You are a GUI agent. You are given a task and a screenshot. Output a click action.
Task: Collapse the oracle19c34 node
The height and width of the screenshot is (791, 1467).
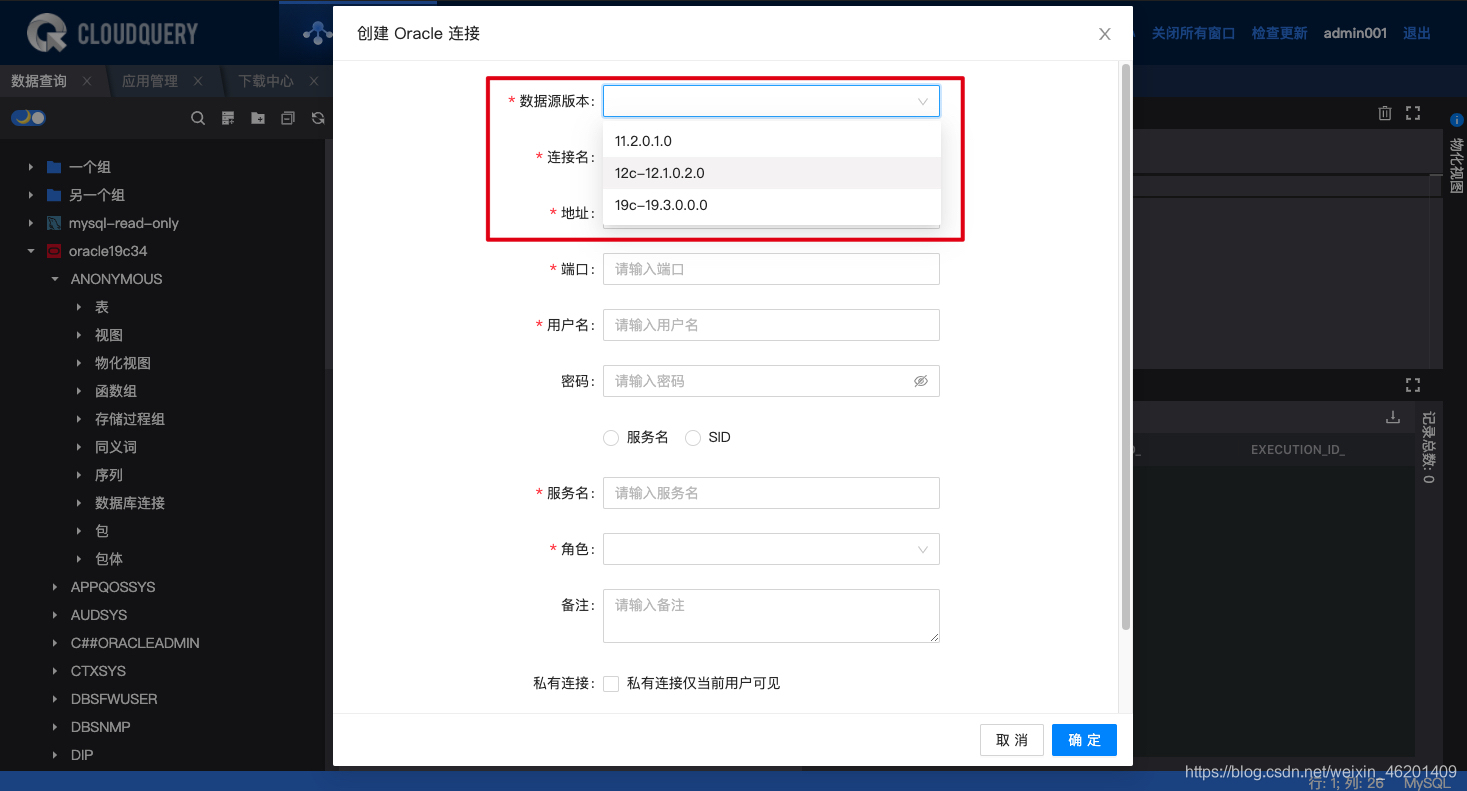31,251
